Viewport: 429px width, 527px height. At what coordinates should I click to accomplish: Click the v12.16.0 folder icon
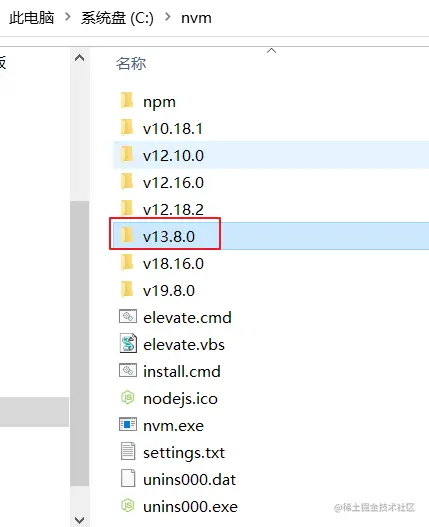coord(127,181)
